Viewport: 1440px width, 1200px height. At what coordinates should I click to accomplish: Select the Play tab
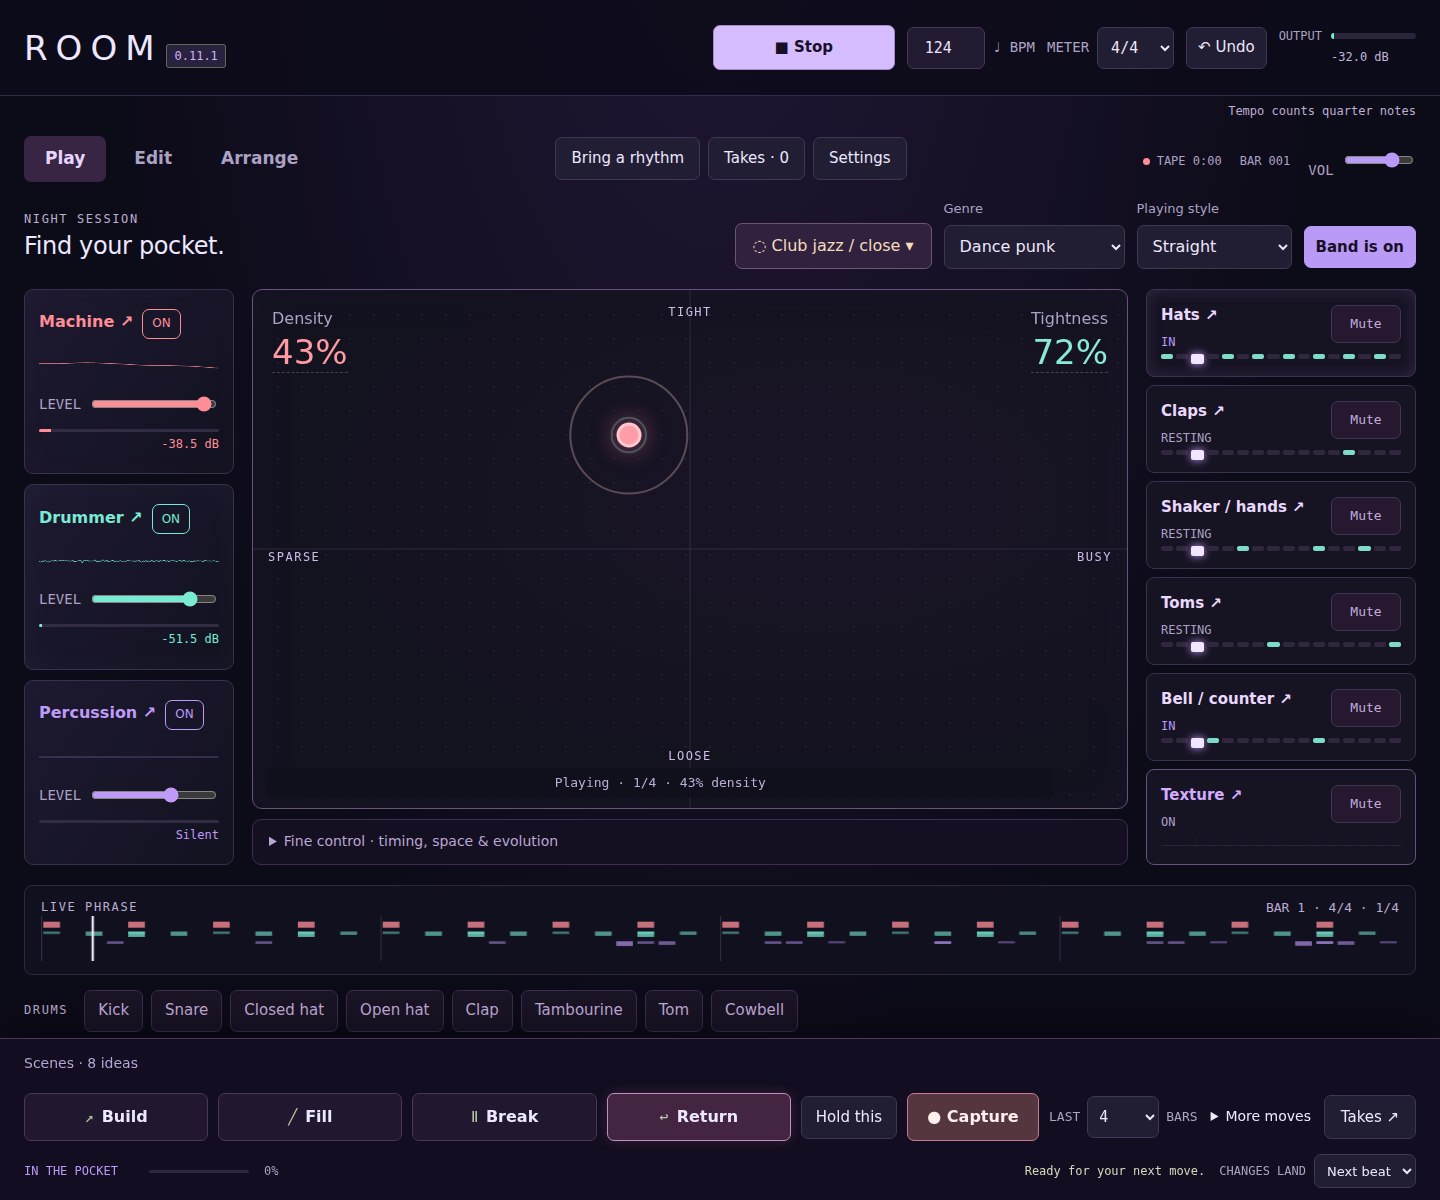click(65, 158)
